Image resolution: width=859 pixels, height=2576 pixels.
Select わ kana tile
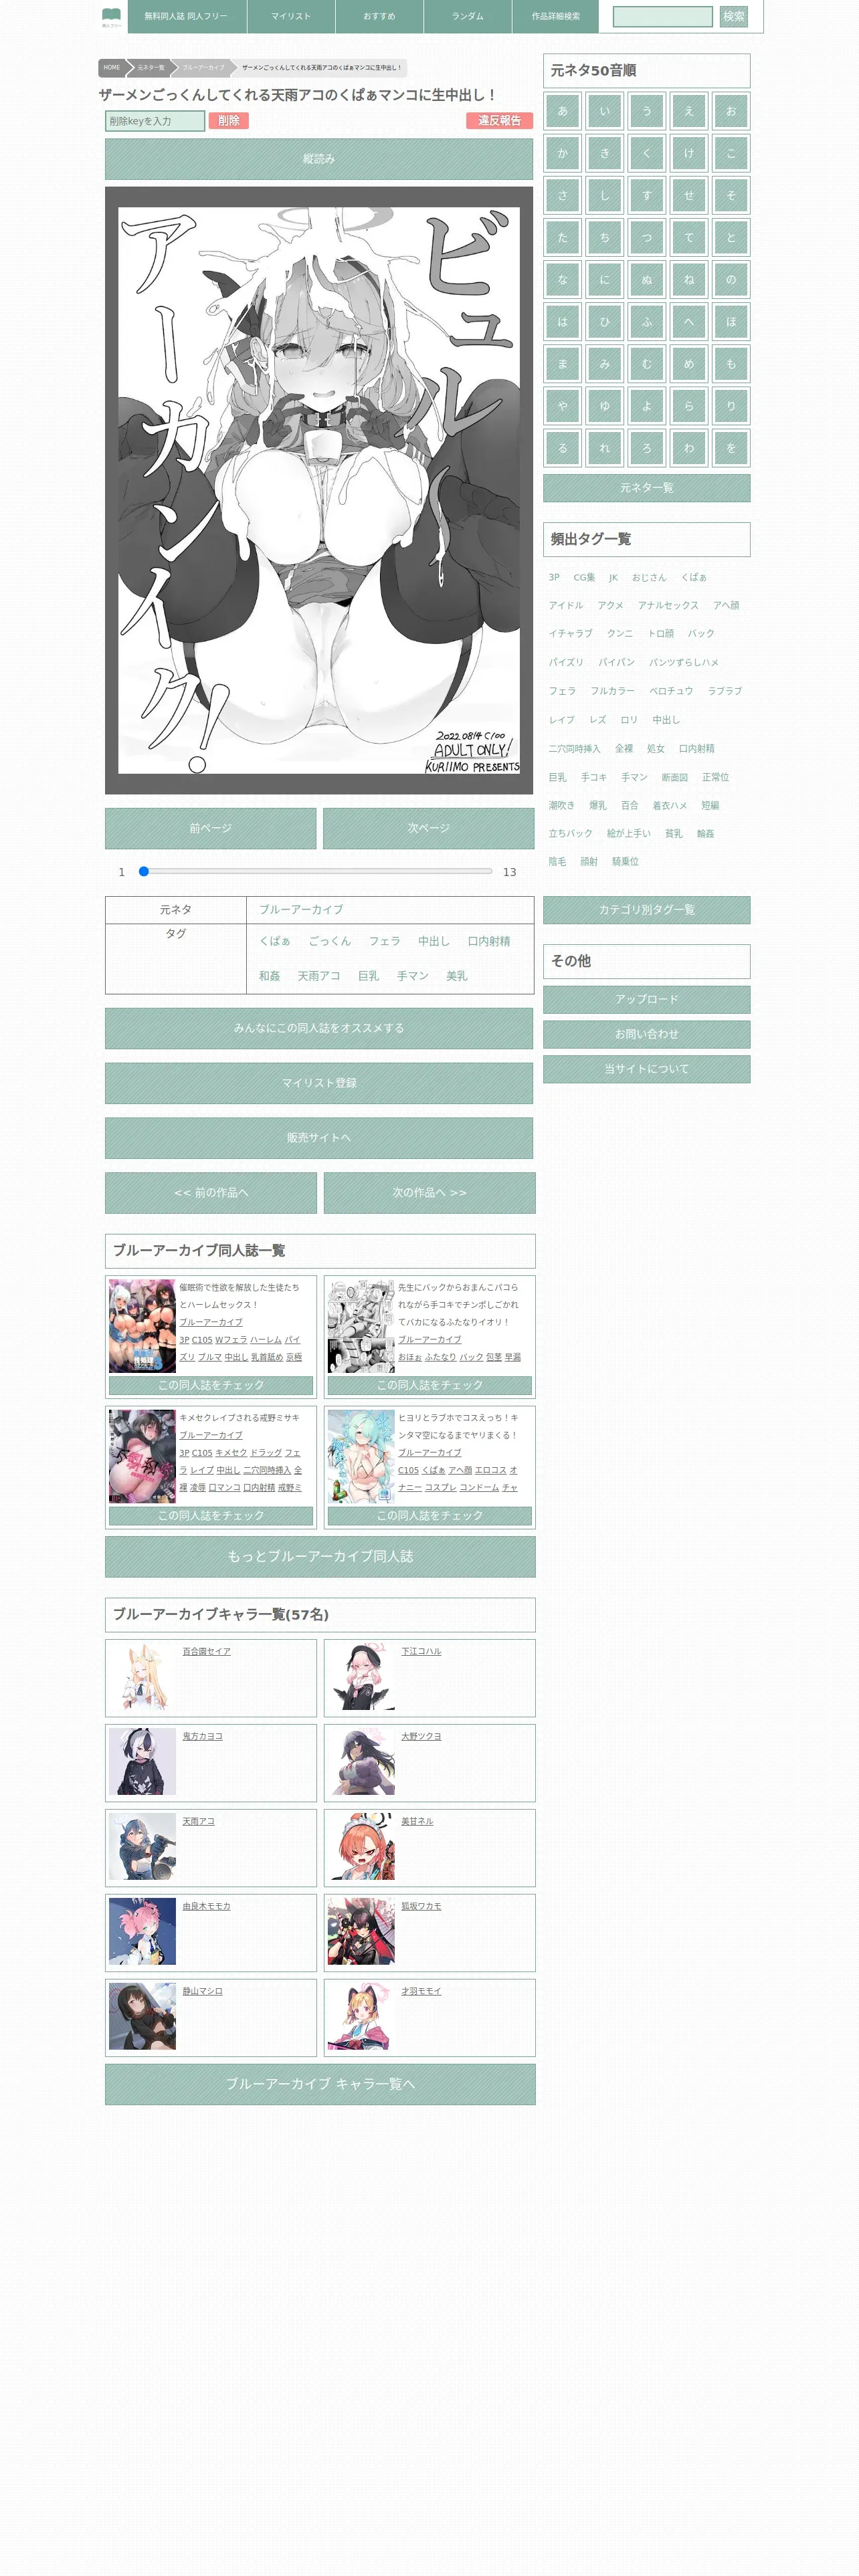click(689, 448)
